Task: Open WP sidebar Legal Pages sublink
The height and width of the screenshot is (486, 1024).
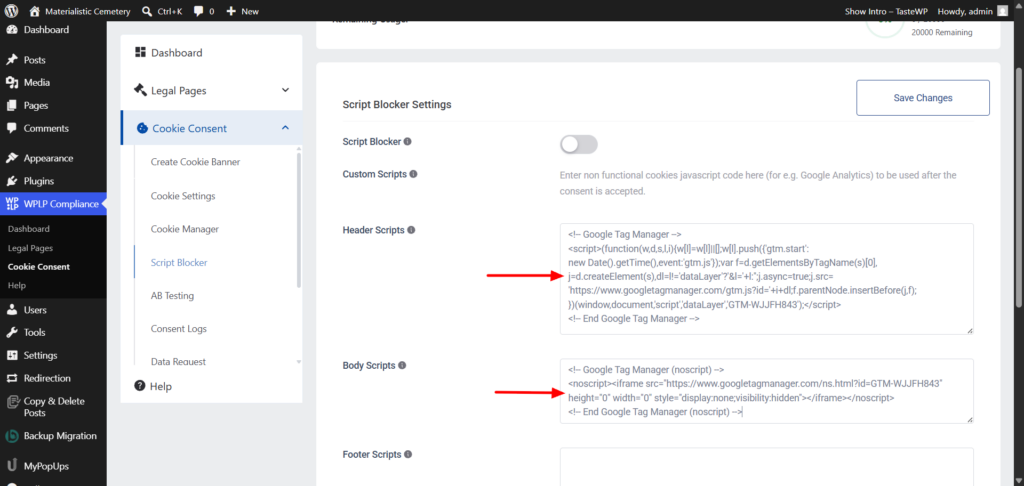Action: pos(31,248)
